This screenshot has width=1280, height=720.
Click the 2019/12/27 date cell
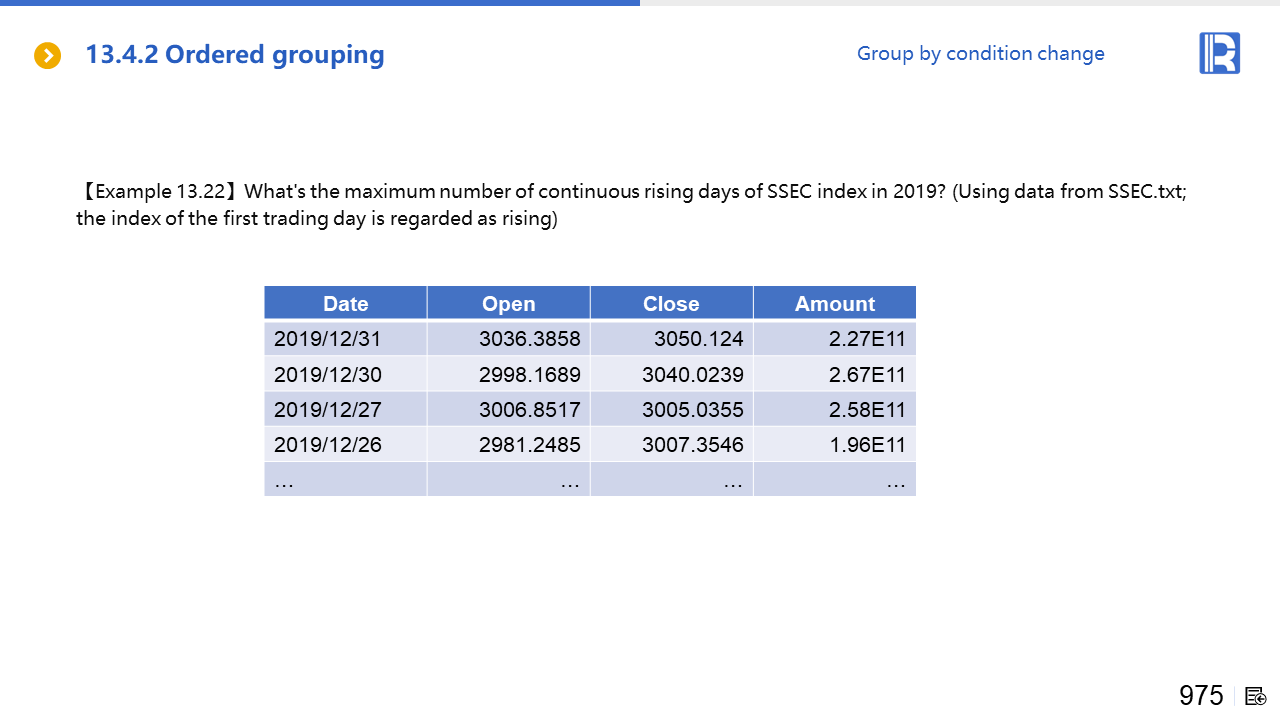[x=327, y=409]
